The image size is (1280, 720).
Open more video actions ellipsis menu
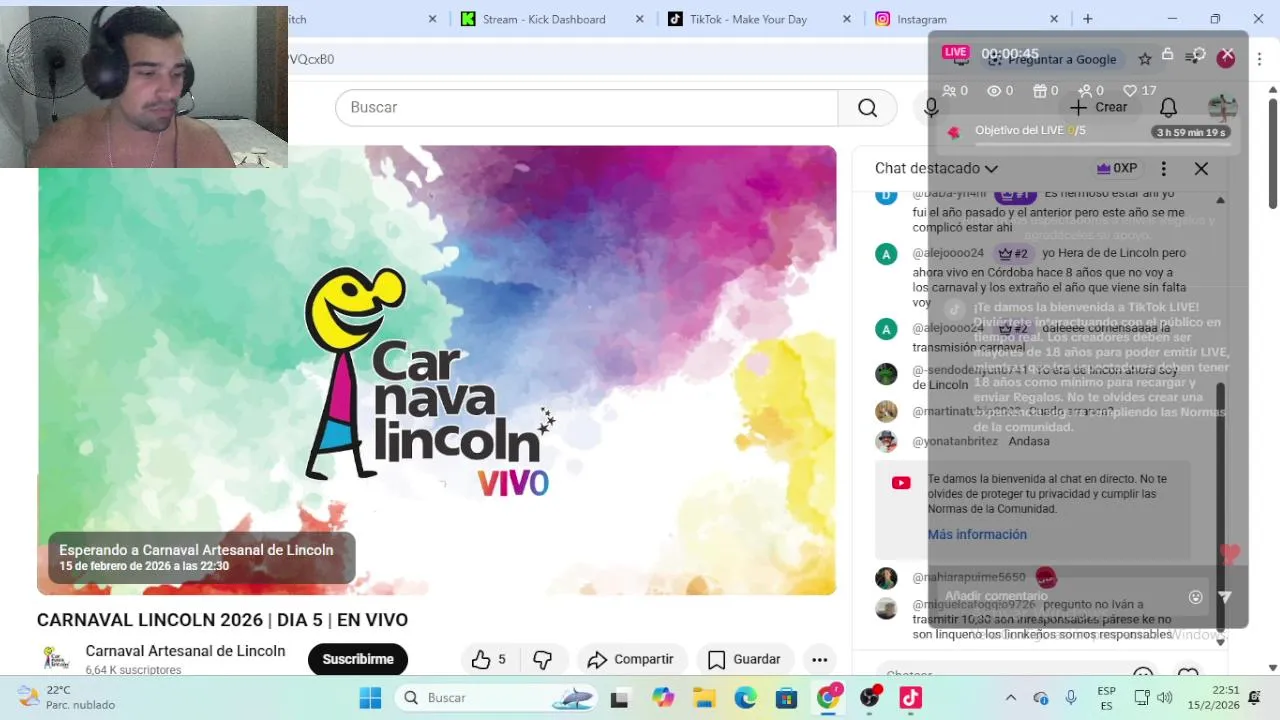pyautogui.click(x=819, y=660)
